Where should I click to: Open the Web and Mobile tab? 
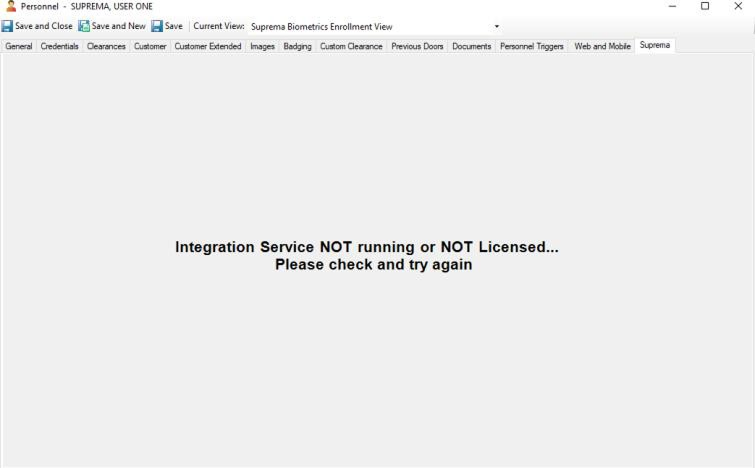(602, 46)
